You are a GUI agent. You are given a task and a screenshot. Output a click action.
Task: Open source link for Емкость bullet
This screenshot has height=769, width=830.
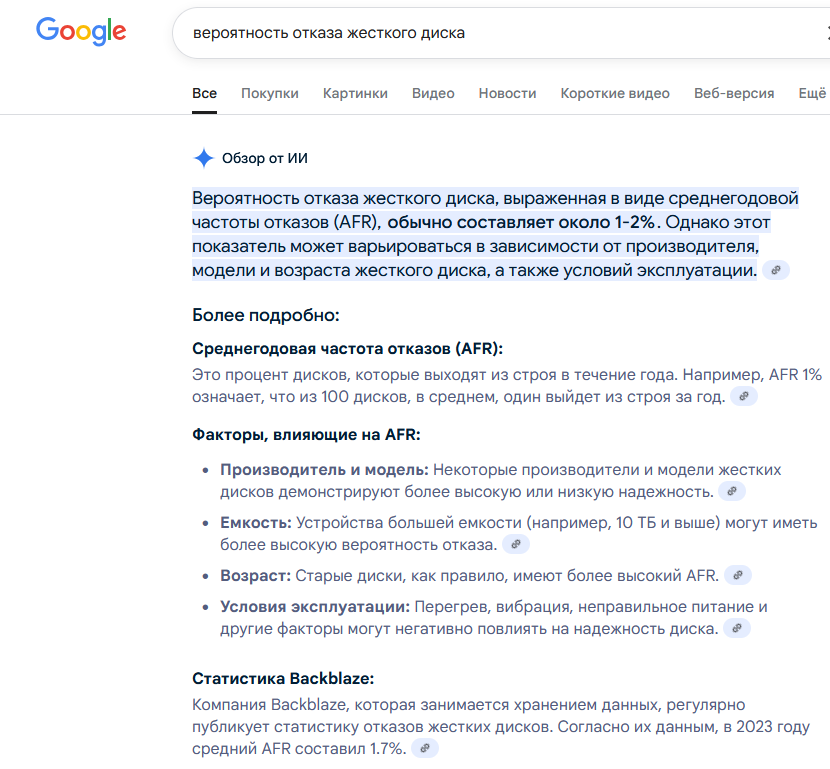pos(516,545)
